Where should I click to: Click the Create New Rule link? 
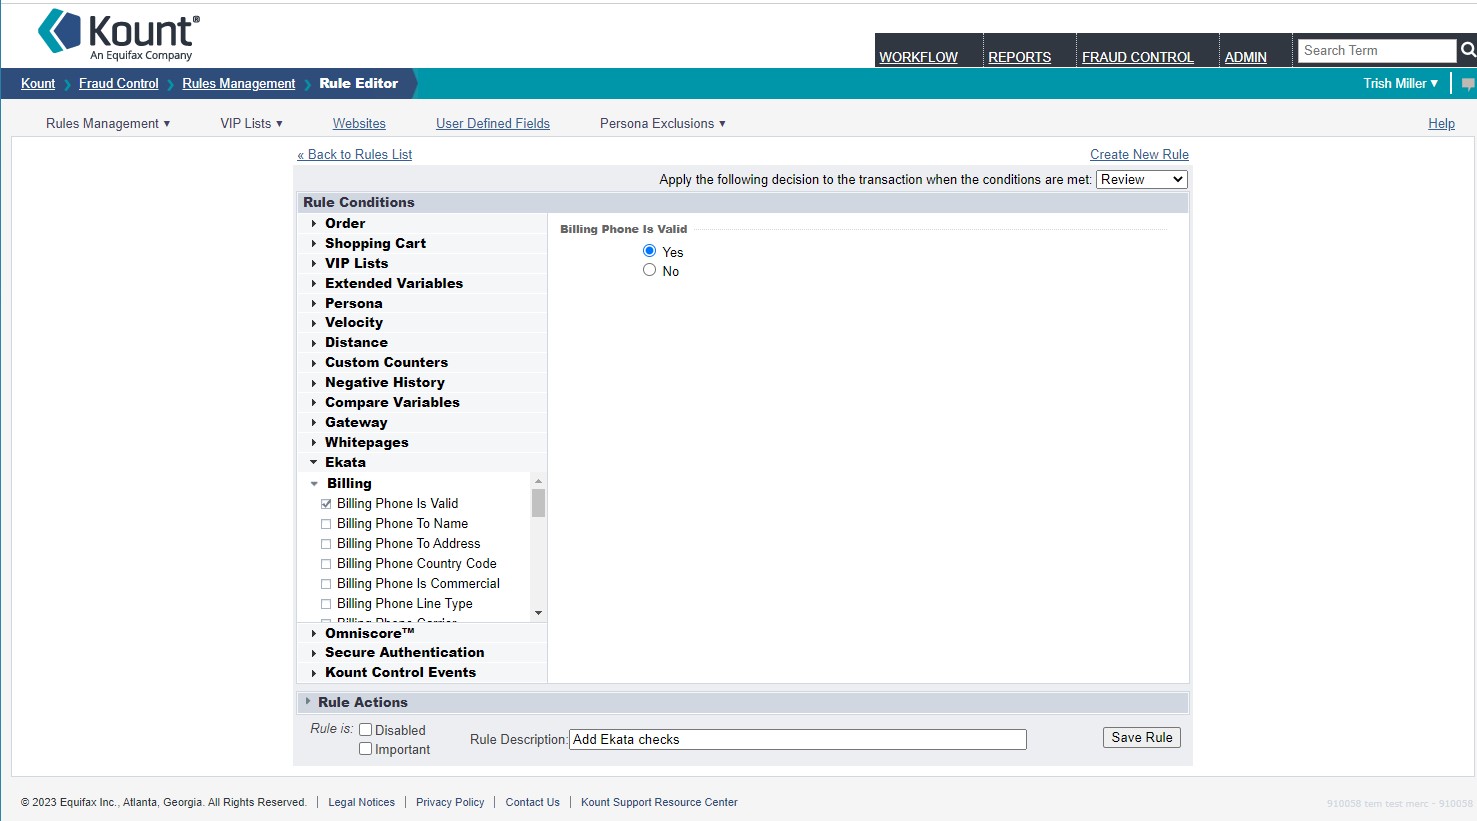coord(1139,154)
